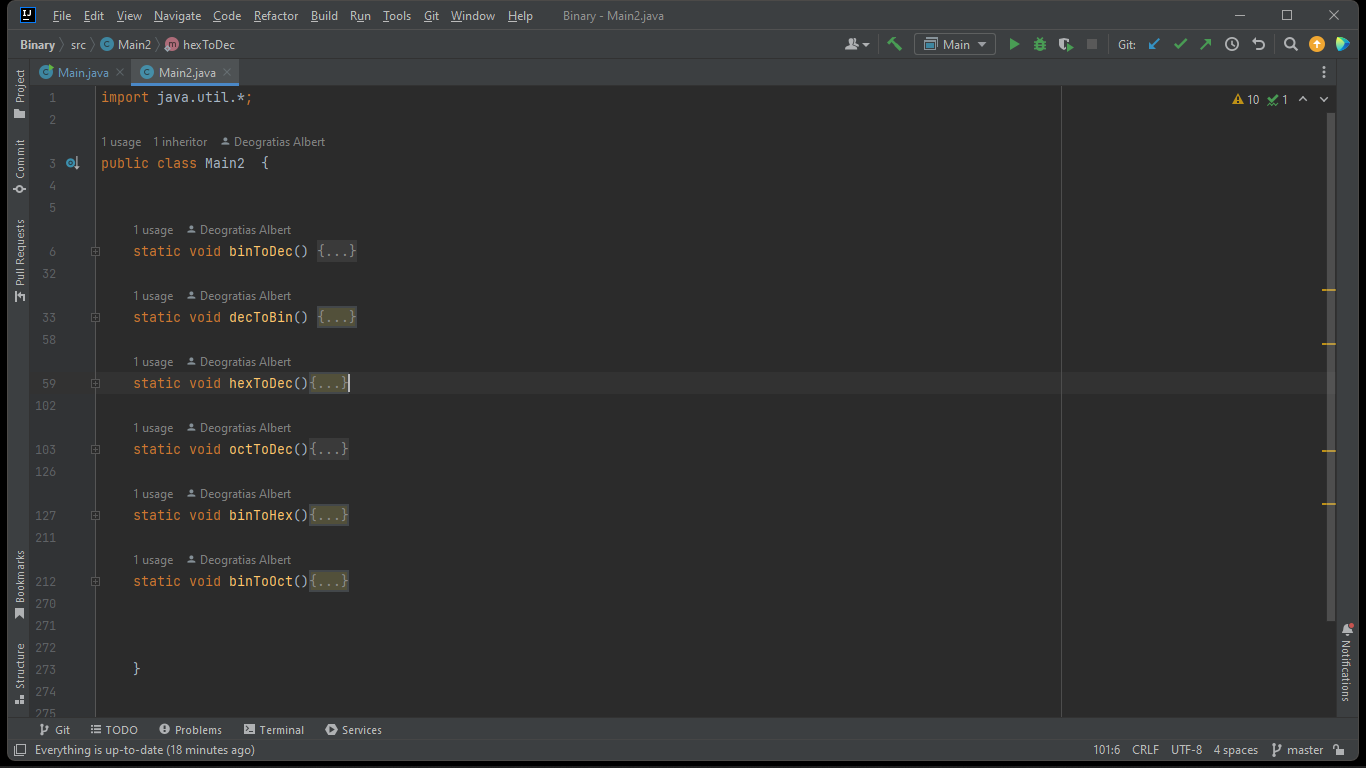Open Search Everywhere magnifier icon
This screenshot has height=768, width=1366.
1290,44
